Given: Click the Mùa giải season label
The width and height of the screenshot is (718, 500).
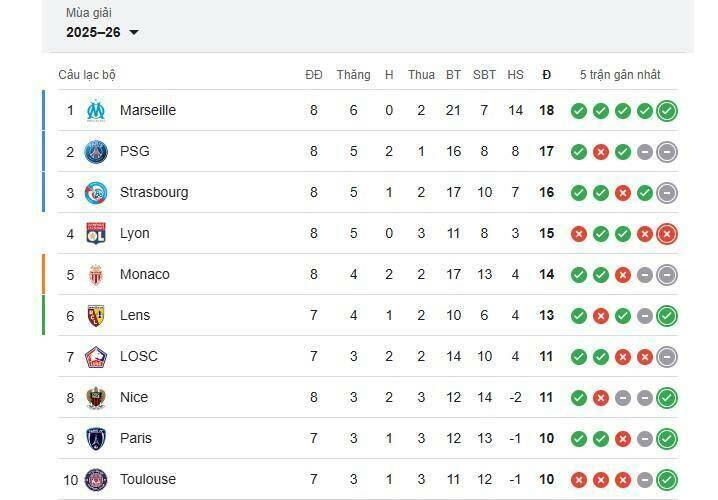Looking at the screenshot, I should (x=89, y=13).
